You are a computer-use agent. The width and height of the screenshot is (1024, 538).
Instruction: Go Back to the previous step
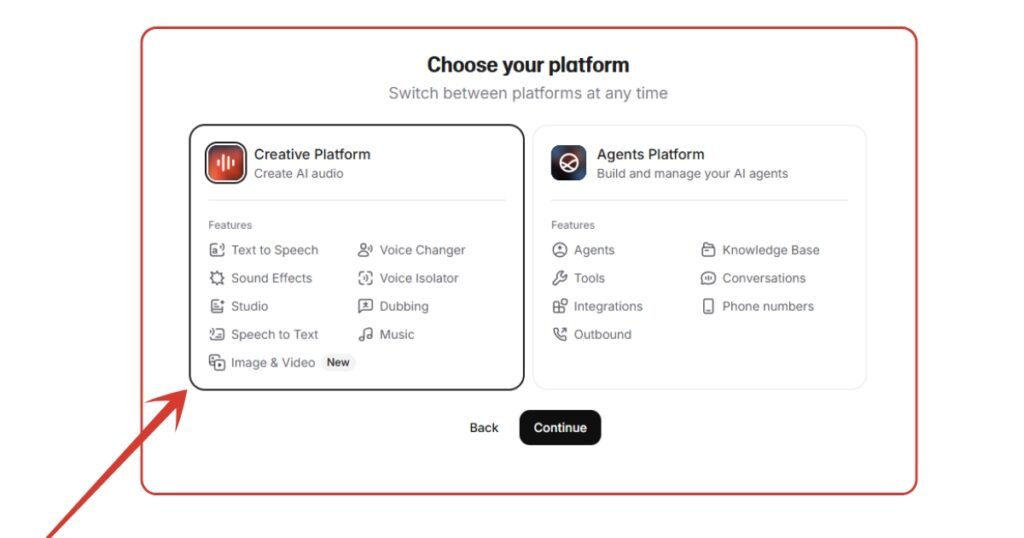pos(484,428)
